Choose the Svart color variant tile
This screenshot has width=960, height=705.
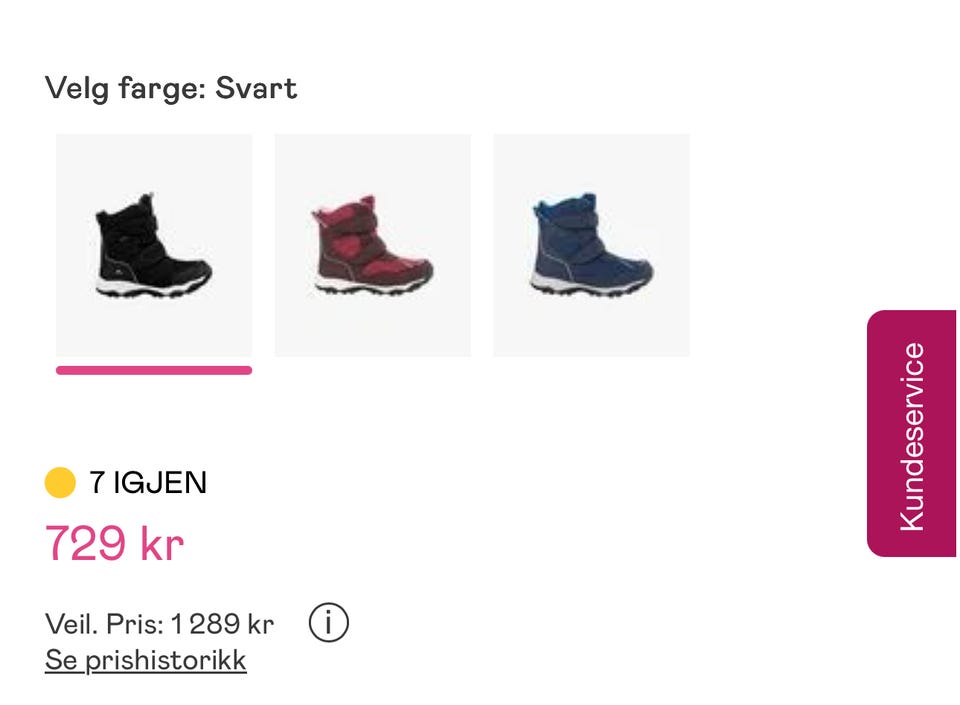point(154,245)
